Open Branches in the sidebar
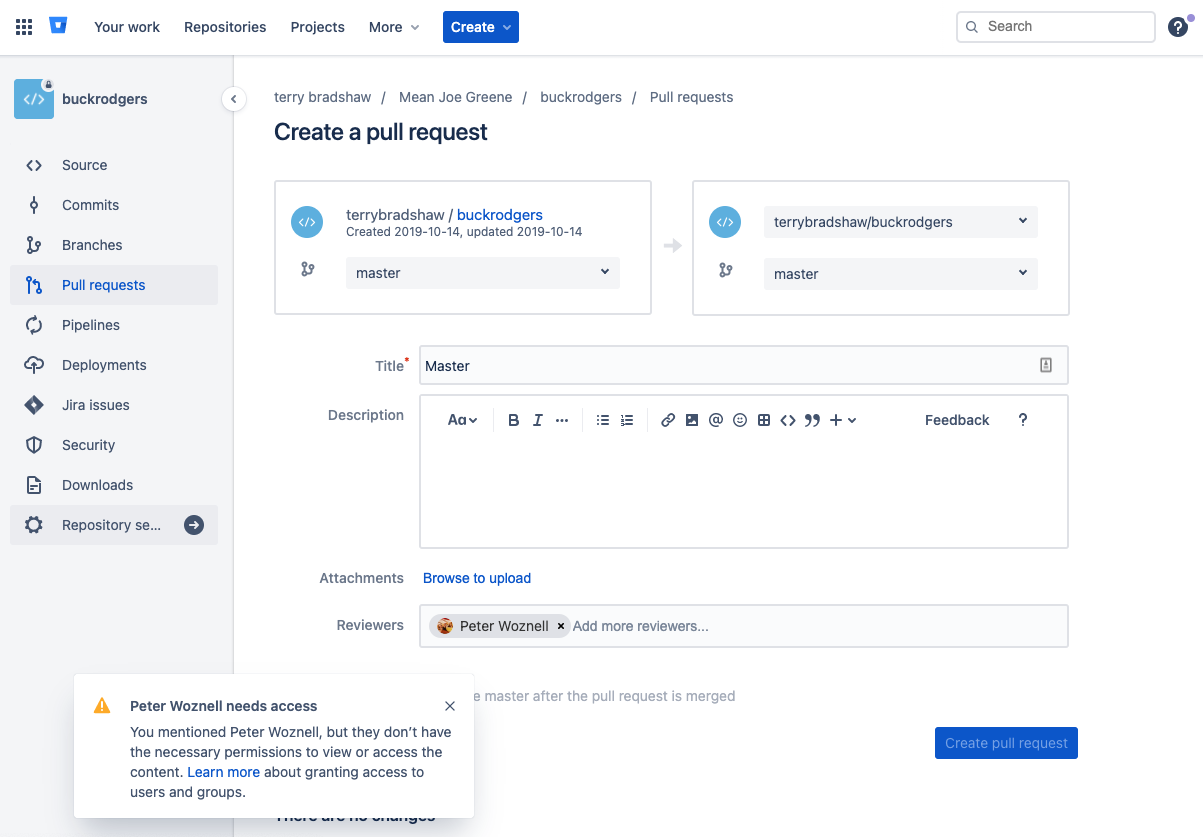Viewport: 1203px width, 837px height. click(114, 245)
